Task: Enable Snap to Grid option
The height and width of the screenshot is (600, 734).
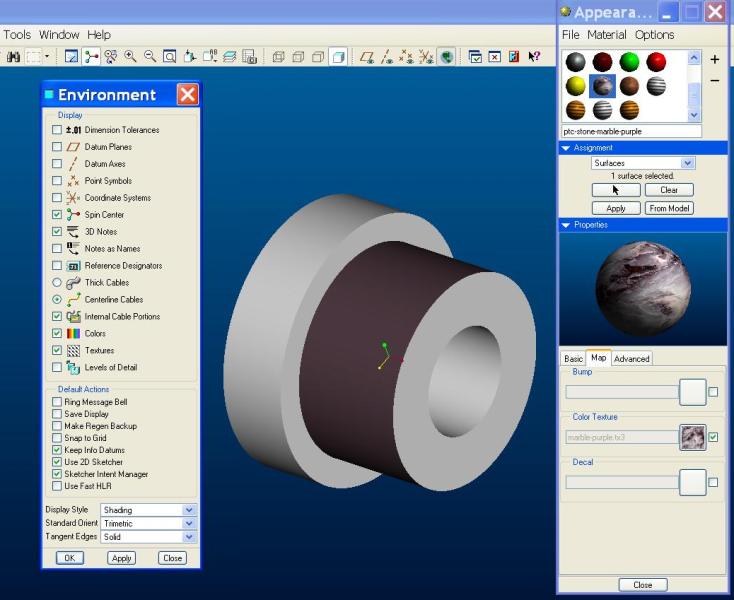Action: tap(57, 438)
